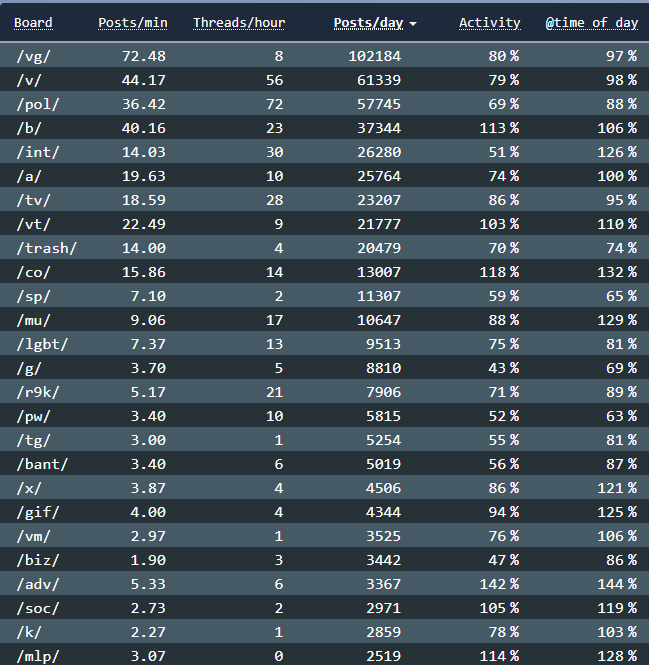Screen dimensions: 649x665
Task: Click the 43 % activity value
Action: [x=504, y=368]
